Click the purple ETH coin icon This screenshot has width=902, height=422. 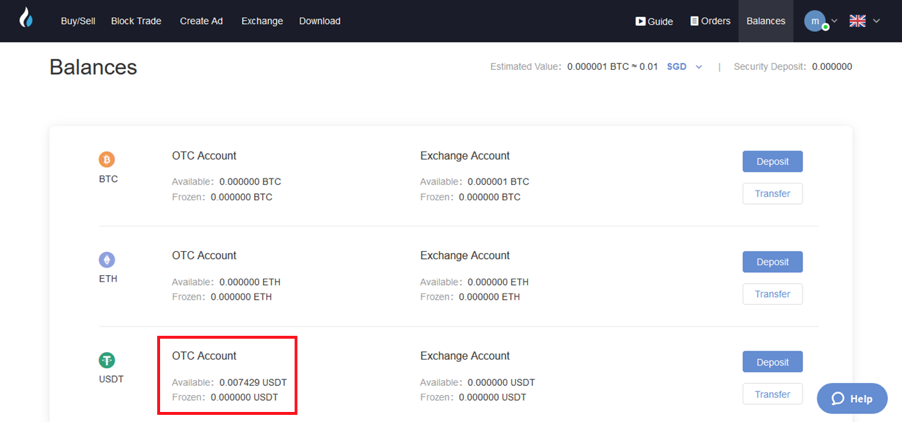pos(107,260)
